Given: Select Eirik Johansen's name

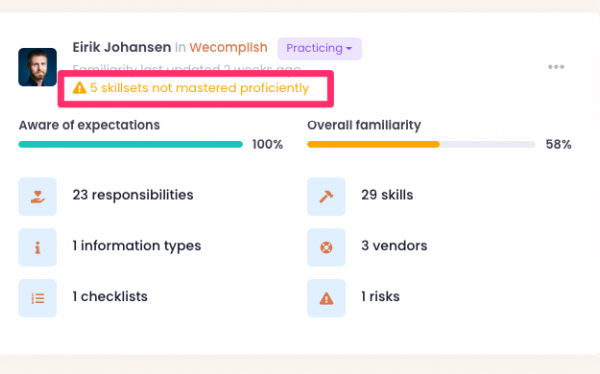Looking at the screenshot, I should [x=122, y=47].
